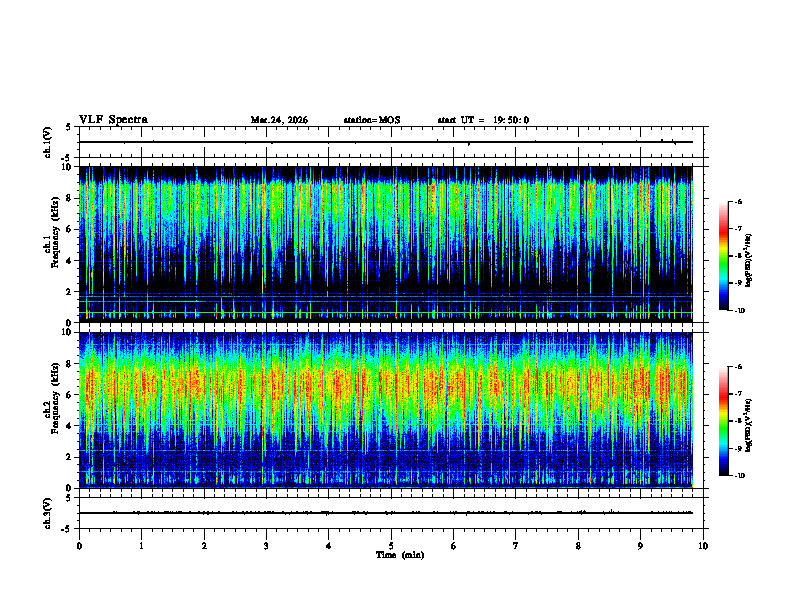Select the ch.1 color bar "log(PSD)" label
The width and height of the screenshot is (792, 612).
tap(749, 261)
